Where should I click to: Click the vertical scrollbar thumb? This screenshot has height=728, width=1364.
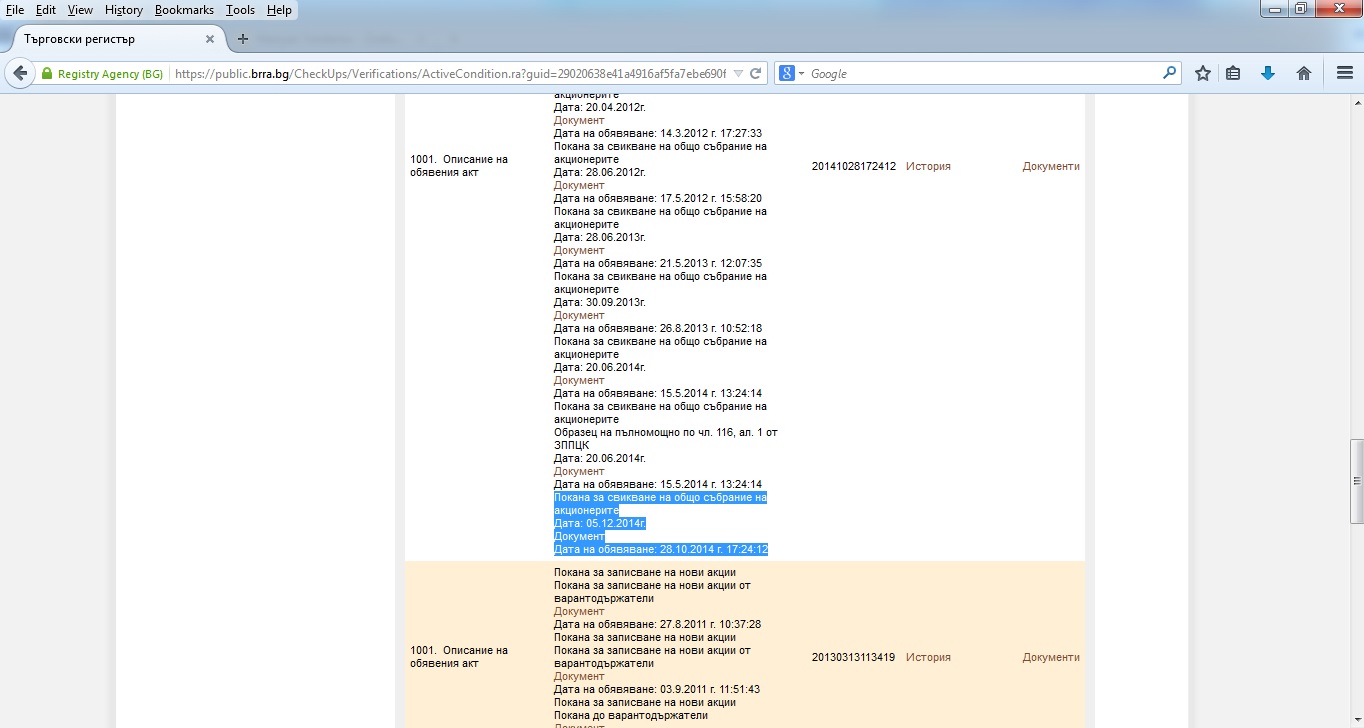[x=1356, y=481]
